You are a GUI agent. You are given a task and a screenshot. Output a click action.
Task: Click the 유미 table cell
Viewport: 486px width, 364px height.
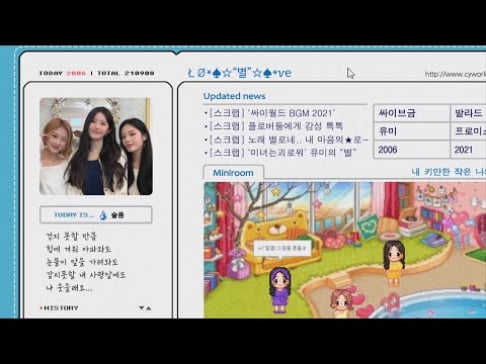pos(412,131)
